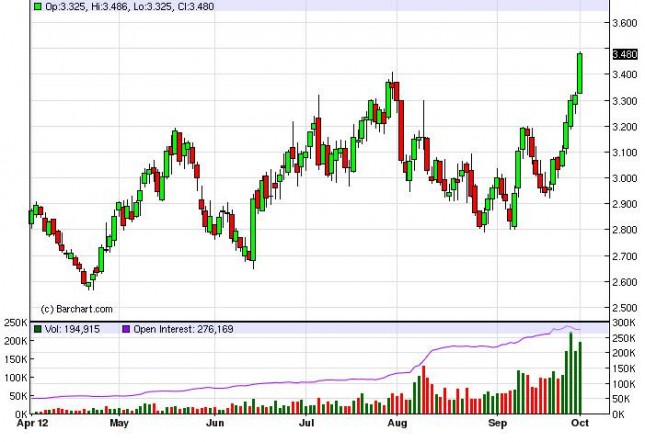Click the 'May' date axis label
Image resolution: width=645 pixels, height=442 pixels.
pos(119,423)
